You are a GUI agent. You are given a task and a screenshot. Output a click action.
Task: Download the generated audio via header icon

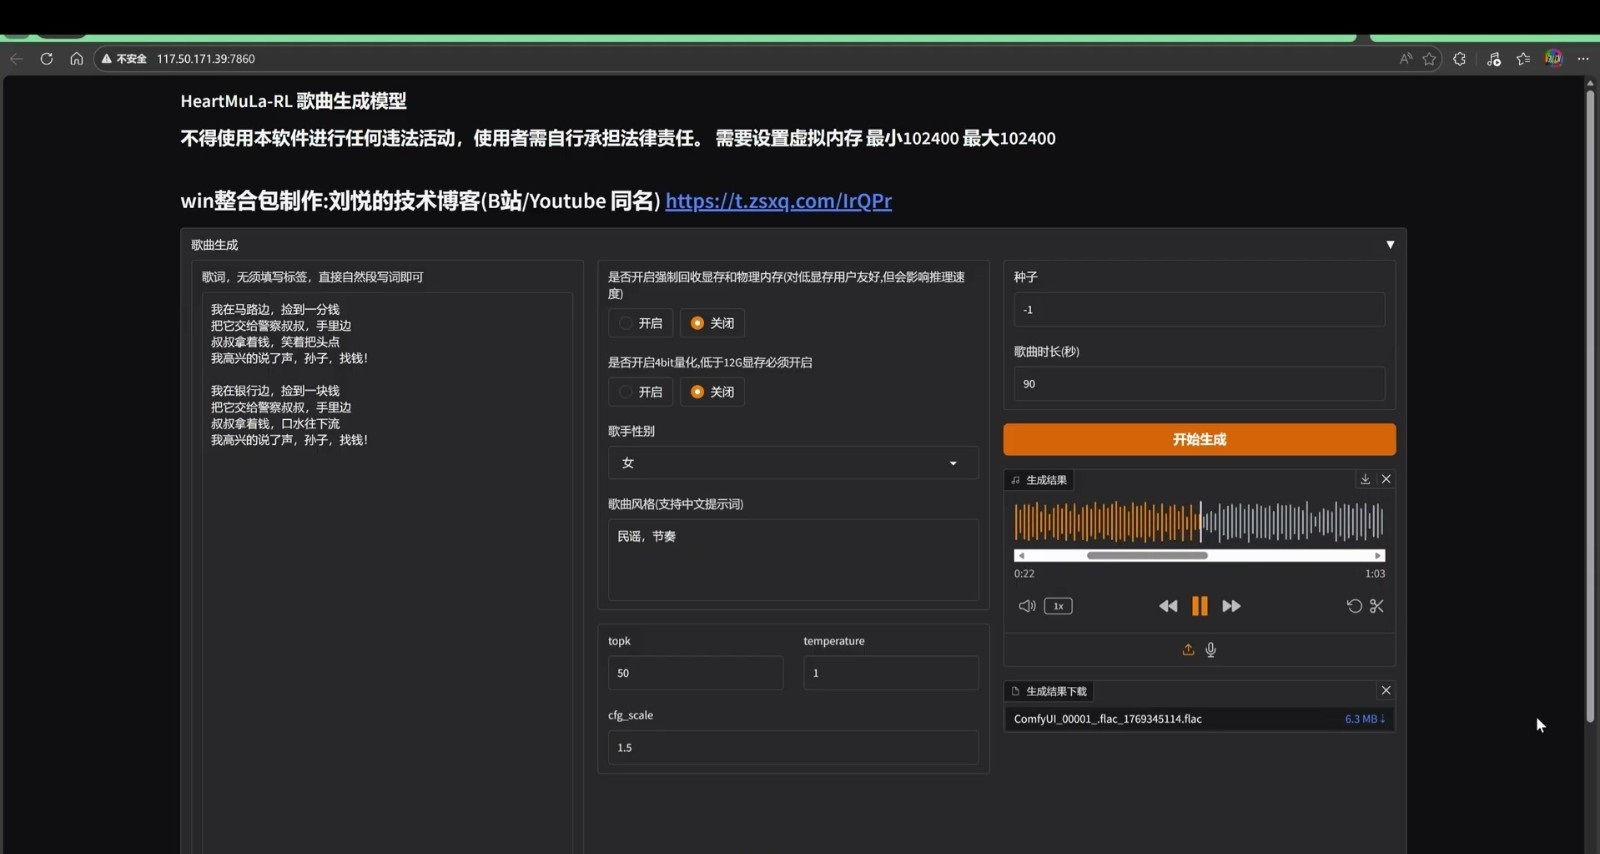coord(1365,479)
